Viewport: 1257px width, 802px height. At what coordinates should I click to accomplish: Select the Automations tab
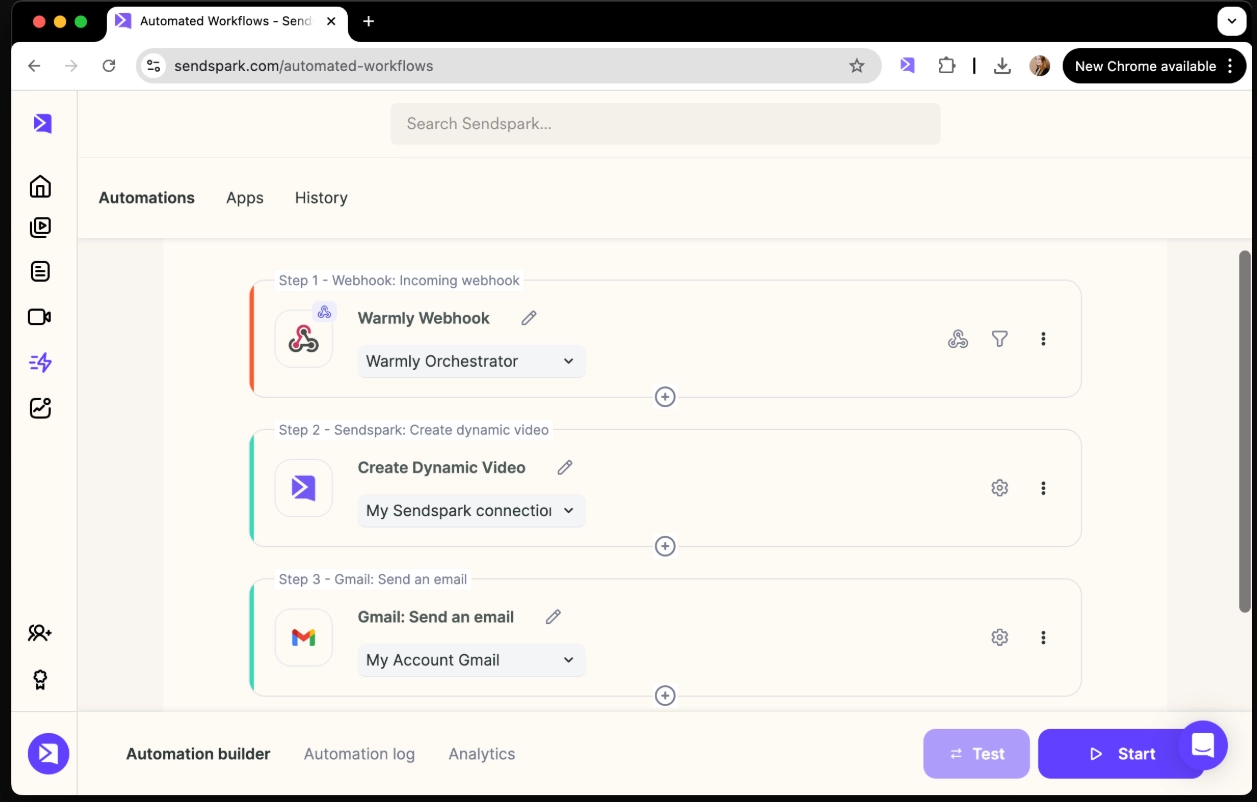pyautogui.click(x=147, y=198)
